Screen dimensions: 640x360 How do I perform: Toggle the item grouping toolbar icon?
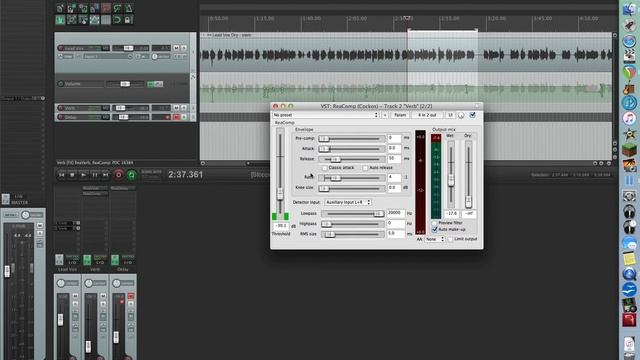[x=71, y=20]
